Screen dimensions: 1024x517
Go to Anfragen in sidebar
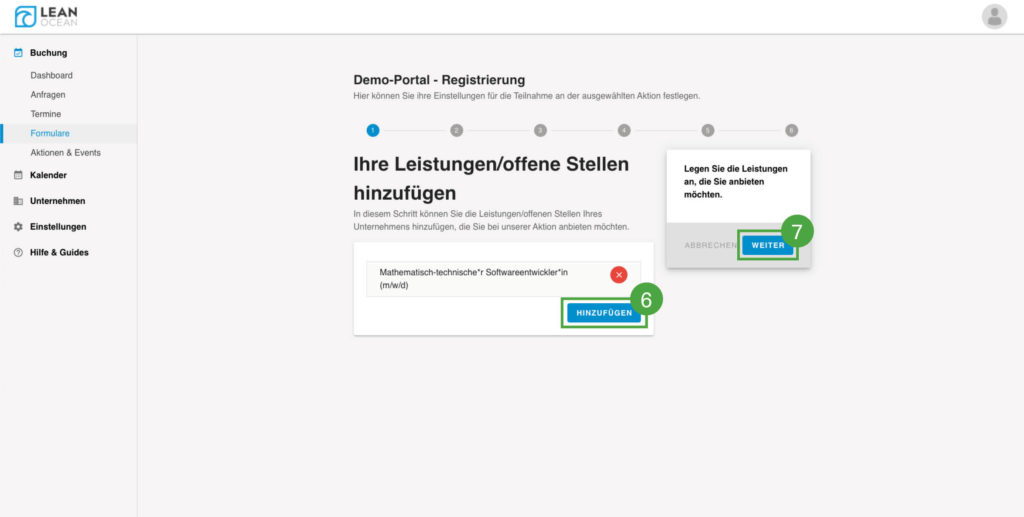(x=48, y=95)
